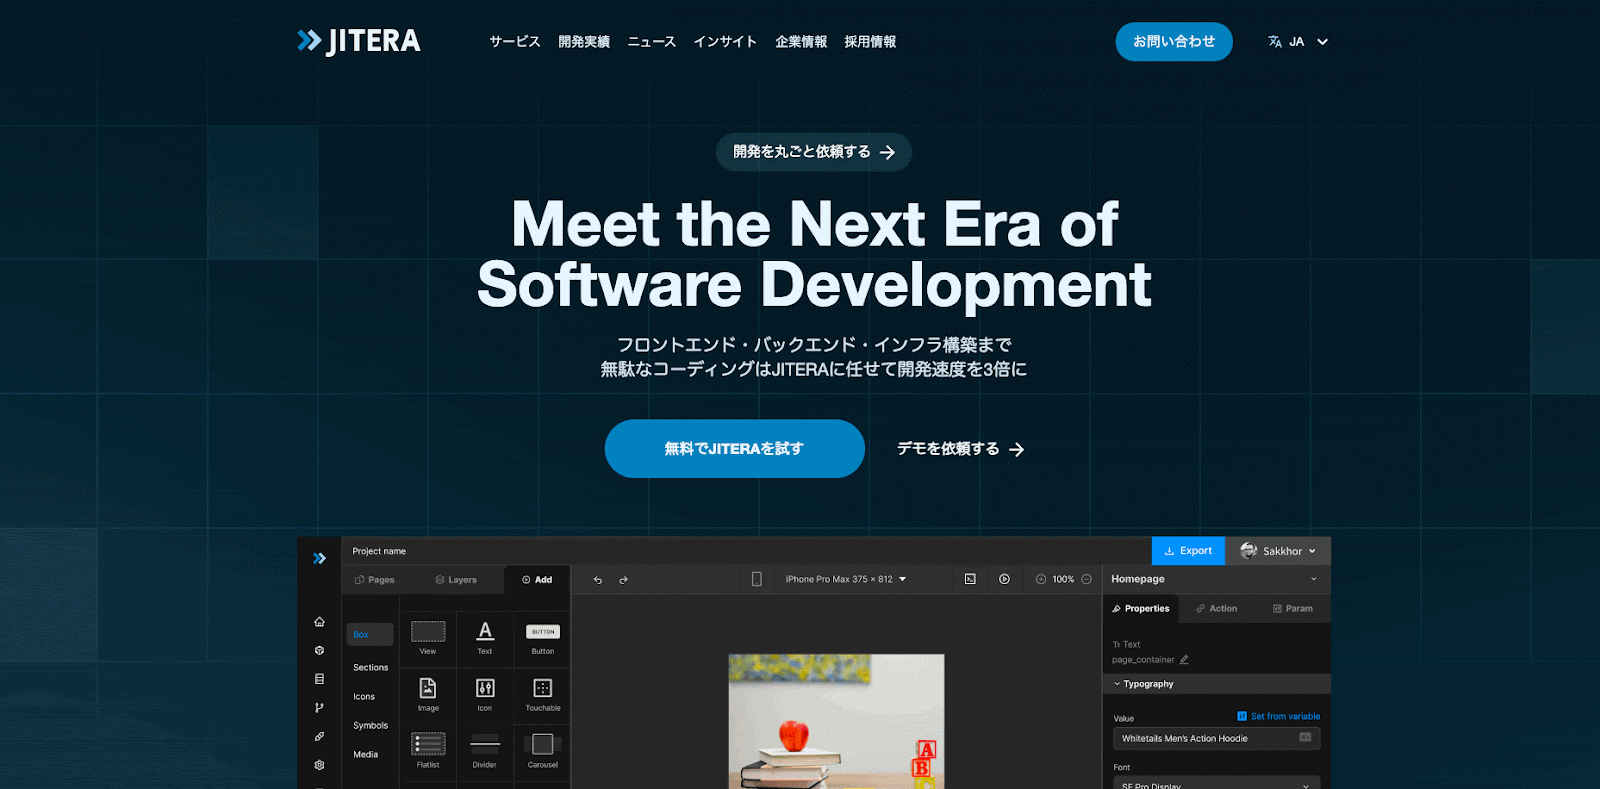Click the Set from variable link
This screenshot has height=789, width=1600.
pos(1279,717)
